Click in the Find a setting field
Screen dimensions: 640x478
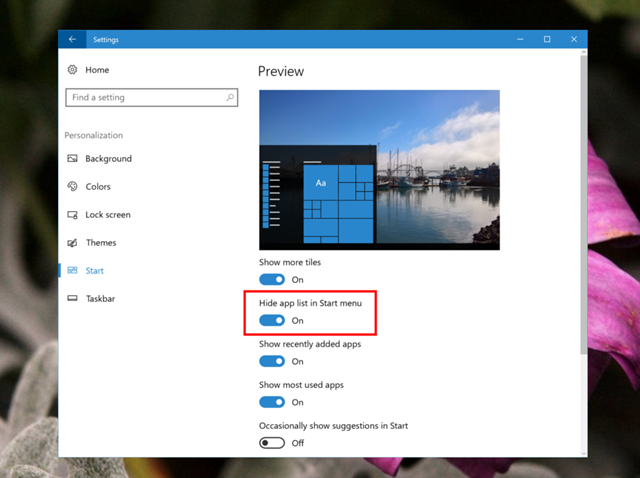tap(151, 98)
